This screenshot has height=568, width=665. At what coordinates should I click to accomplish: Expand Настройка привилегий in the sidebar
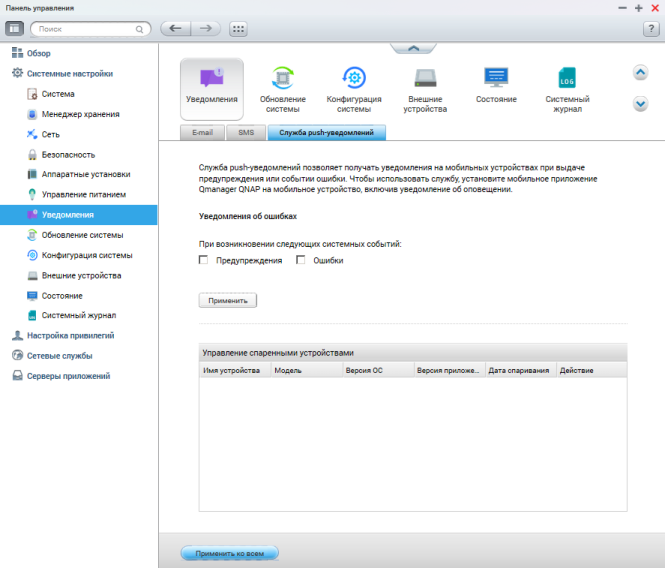63,336
